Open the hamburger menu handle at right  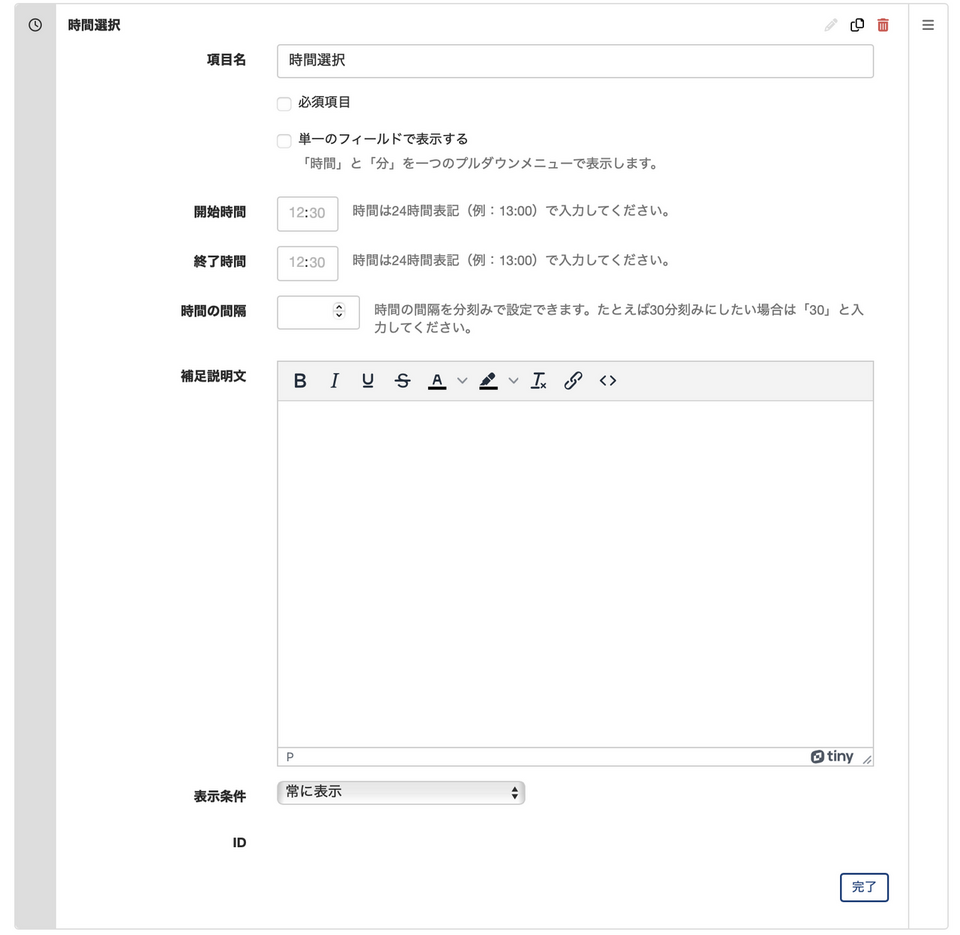(928, 25)
